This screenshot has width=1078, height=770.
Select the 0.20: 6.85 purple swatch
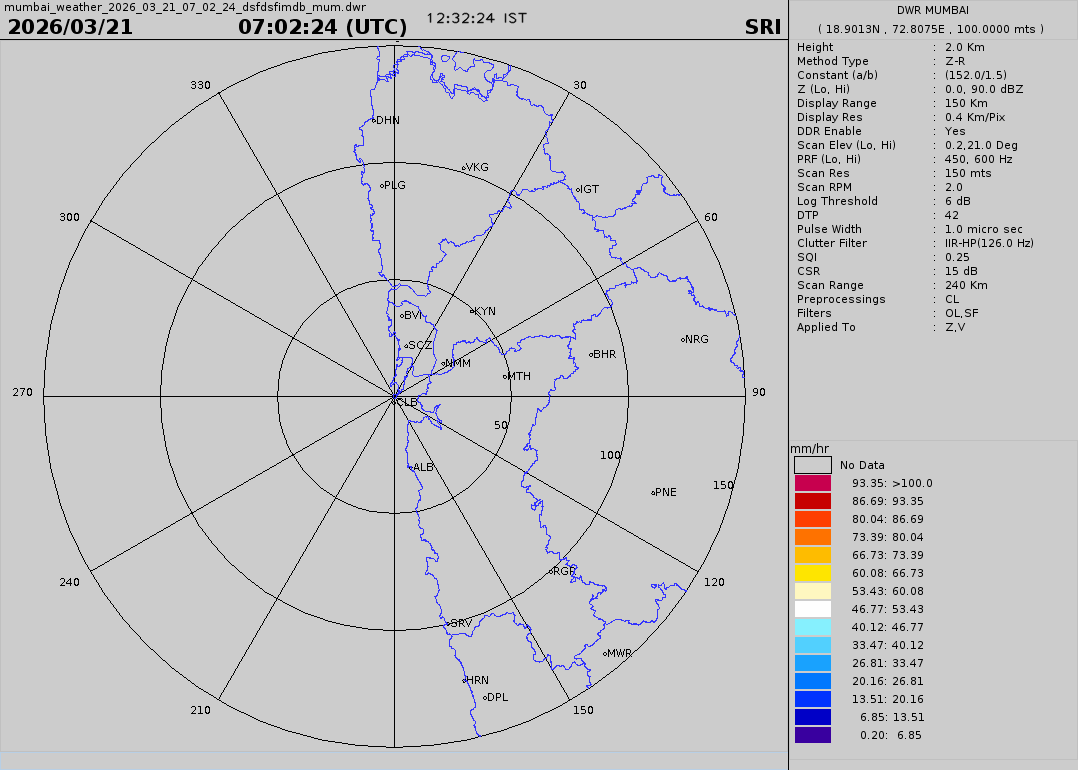[x=812, y=735]
